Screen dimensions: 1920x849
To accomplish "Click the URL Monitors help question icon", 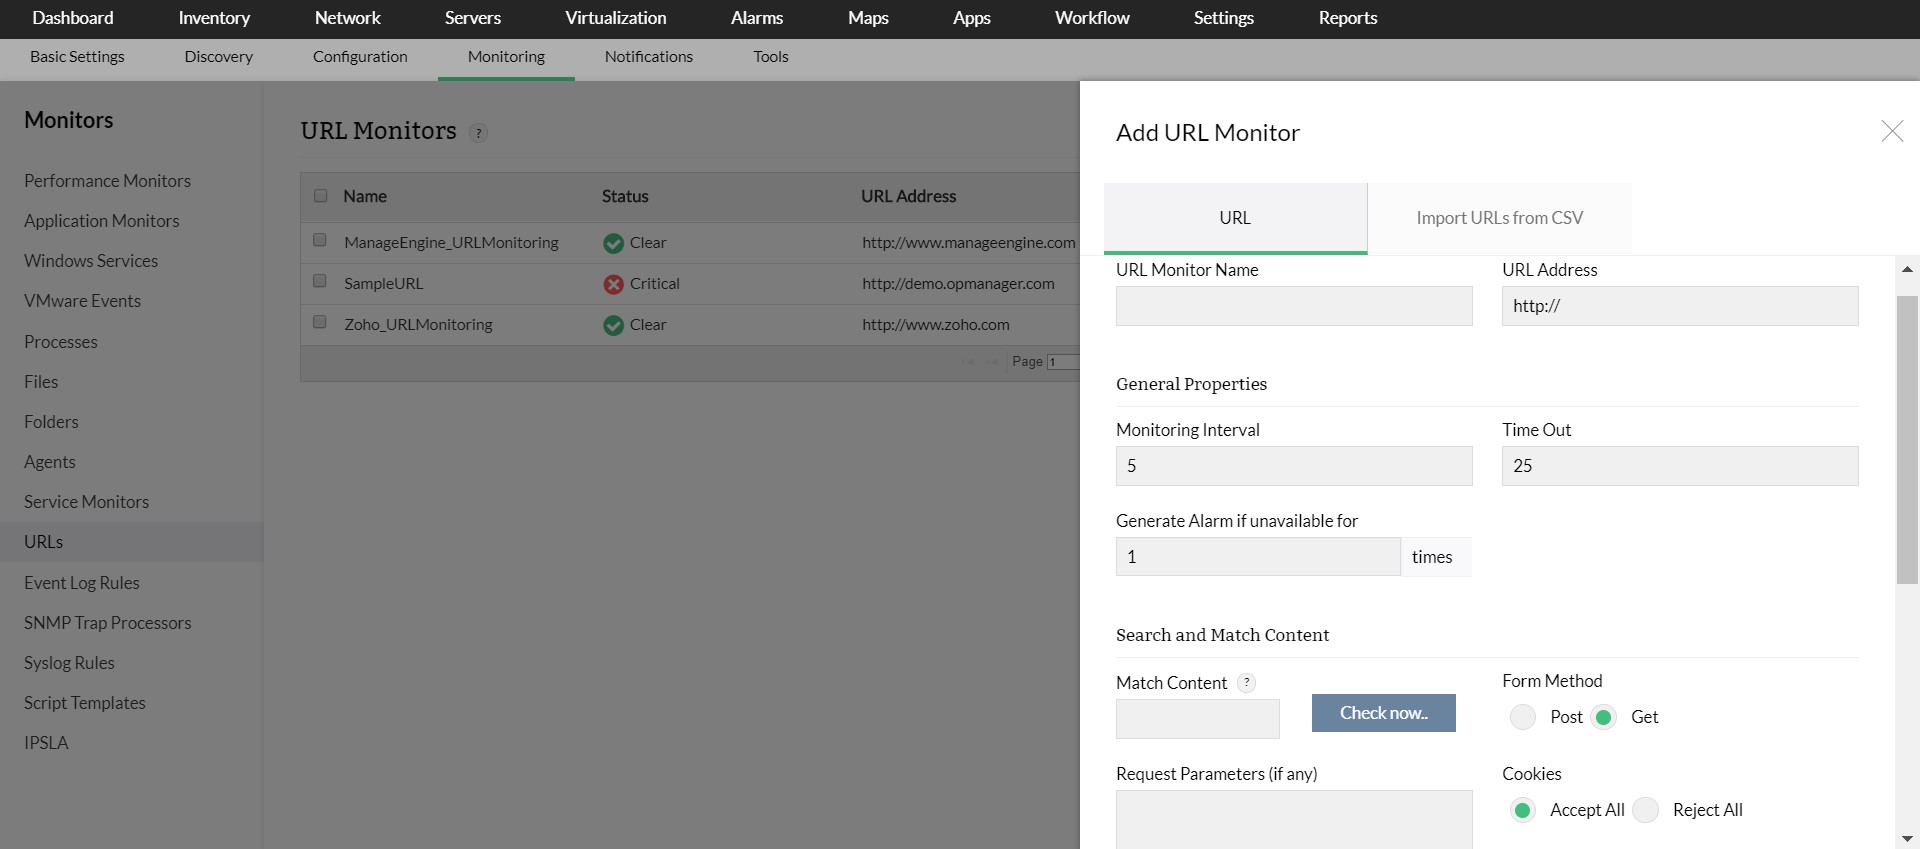I will (479, 133).
